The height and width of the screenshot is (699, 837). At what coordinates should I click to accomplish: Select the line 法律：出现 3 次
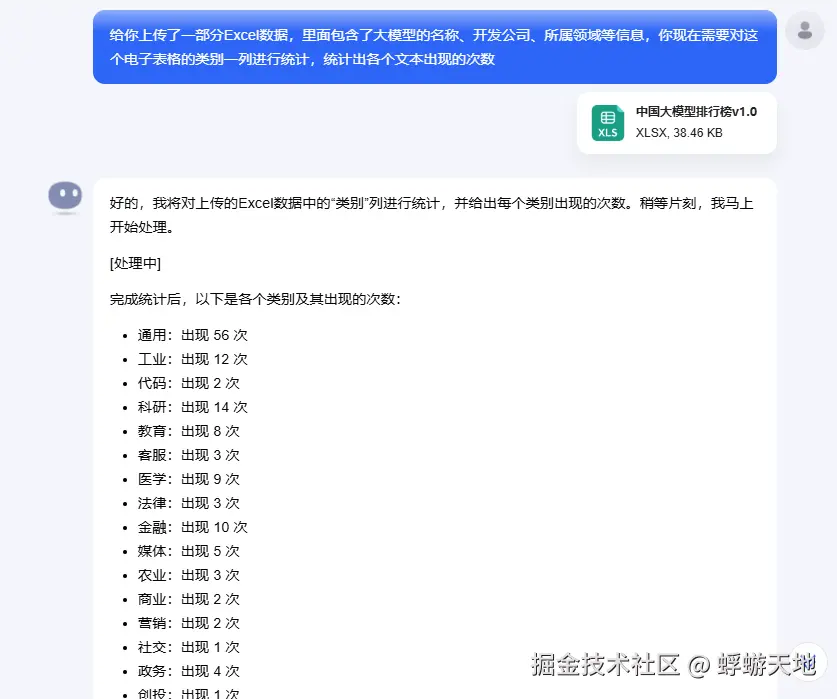188,504
